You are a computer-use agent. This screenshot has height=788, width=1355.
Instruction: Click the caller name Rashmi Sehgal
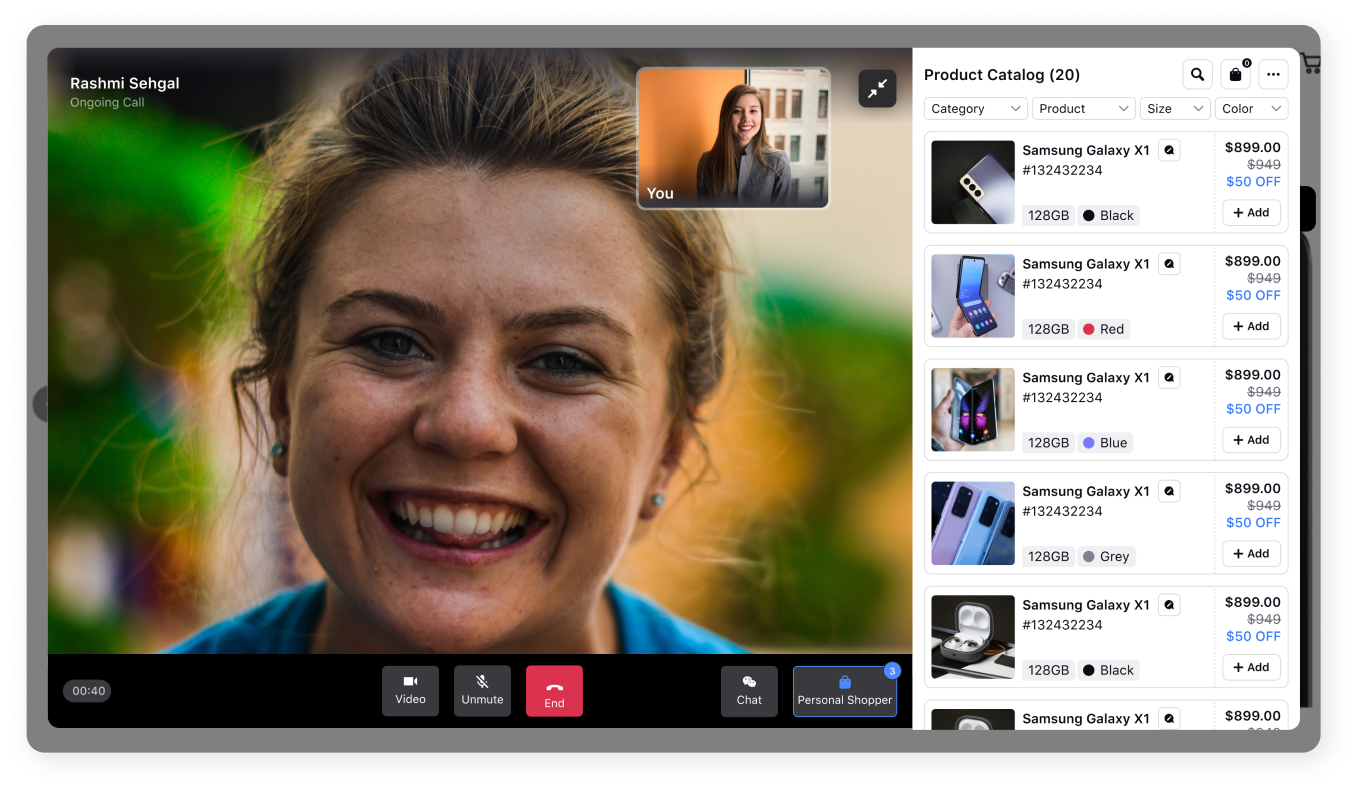pos(125,84)
